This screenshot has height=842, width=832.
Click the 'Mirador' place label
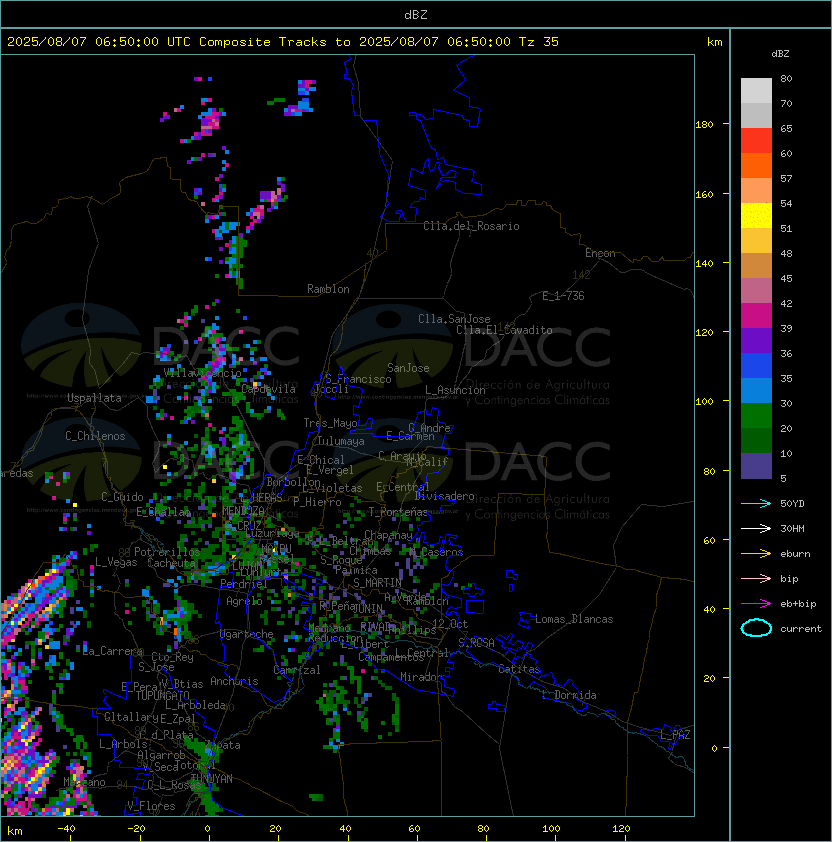[422, 677]
